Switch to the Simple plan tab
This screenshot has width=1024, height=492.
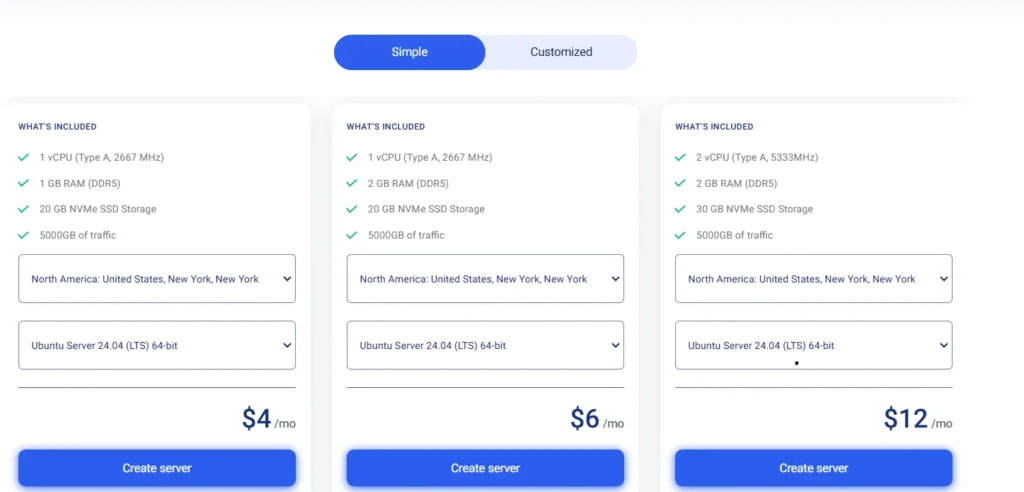click(409, 52)
